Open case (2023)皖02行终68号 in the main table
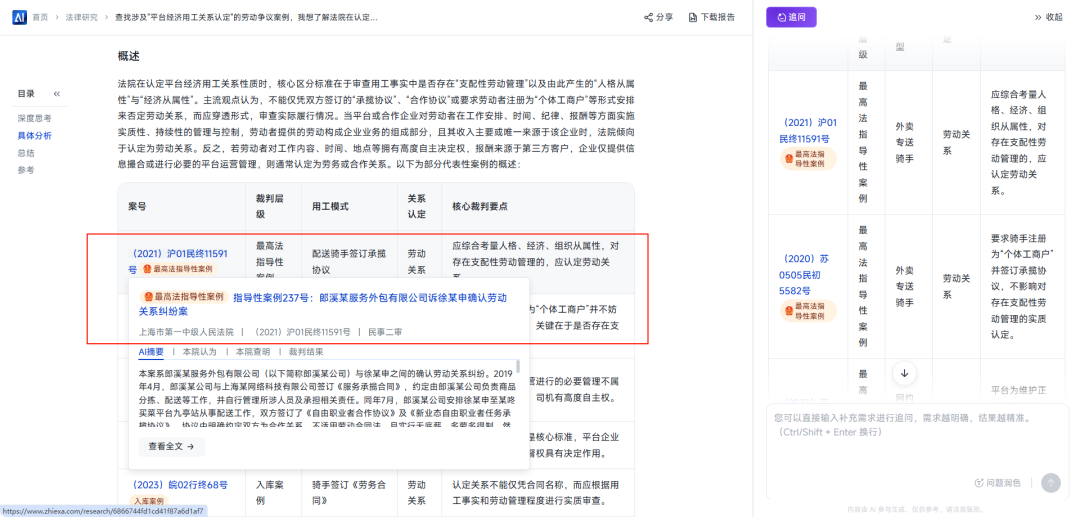 178,485
